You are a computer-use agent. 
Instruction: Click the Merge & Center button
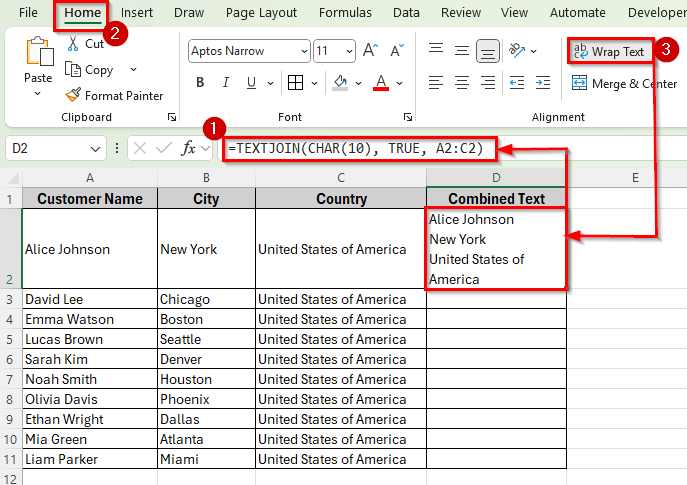click(625, 83)
